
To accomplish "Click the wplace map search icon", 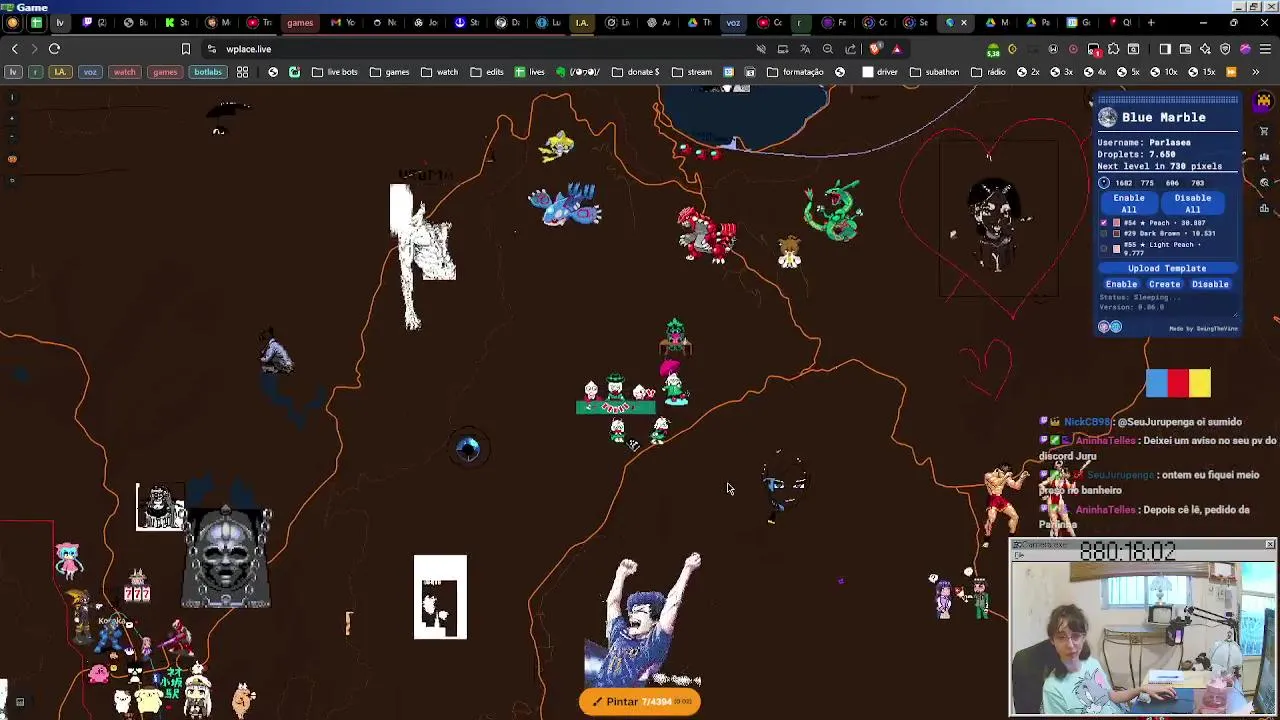I will point(1264,183).
